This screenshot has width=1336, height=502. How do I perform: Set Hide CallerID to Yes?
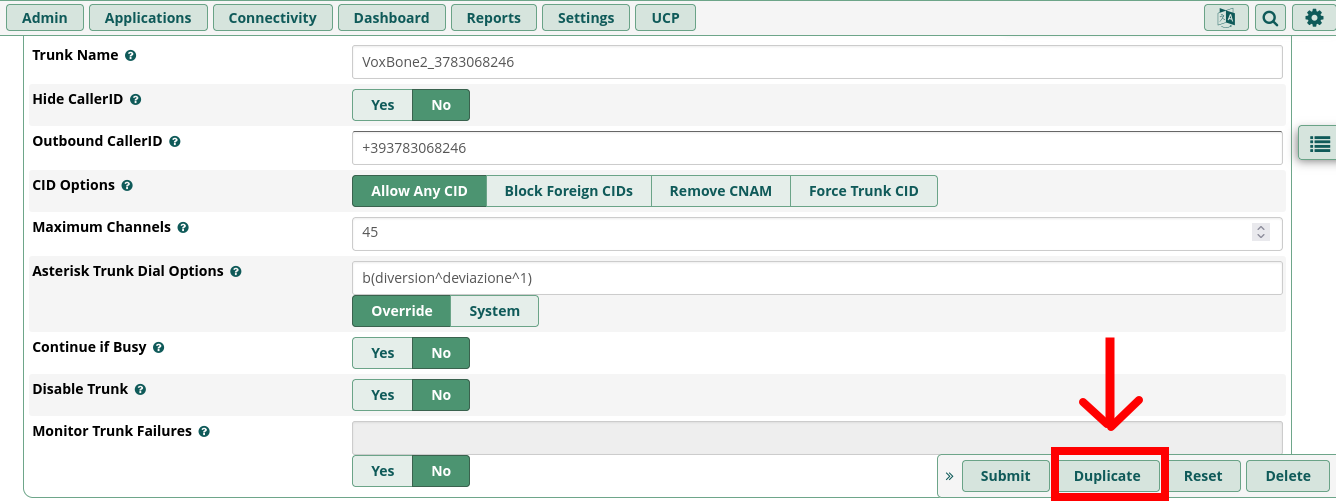(382, 105)
